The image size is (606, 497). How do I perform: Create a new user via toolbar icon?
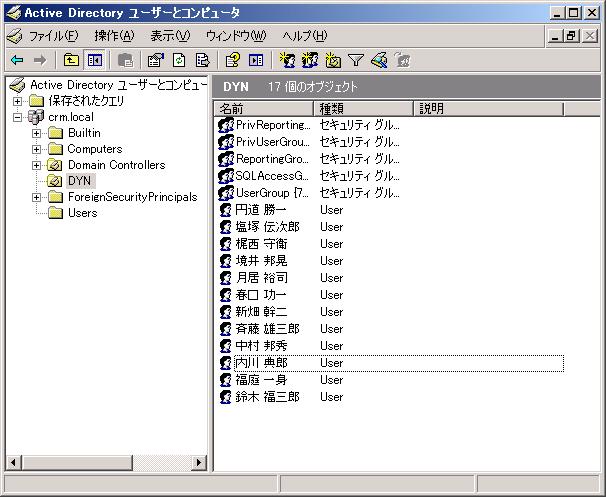click(287, 61)
